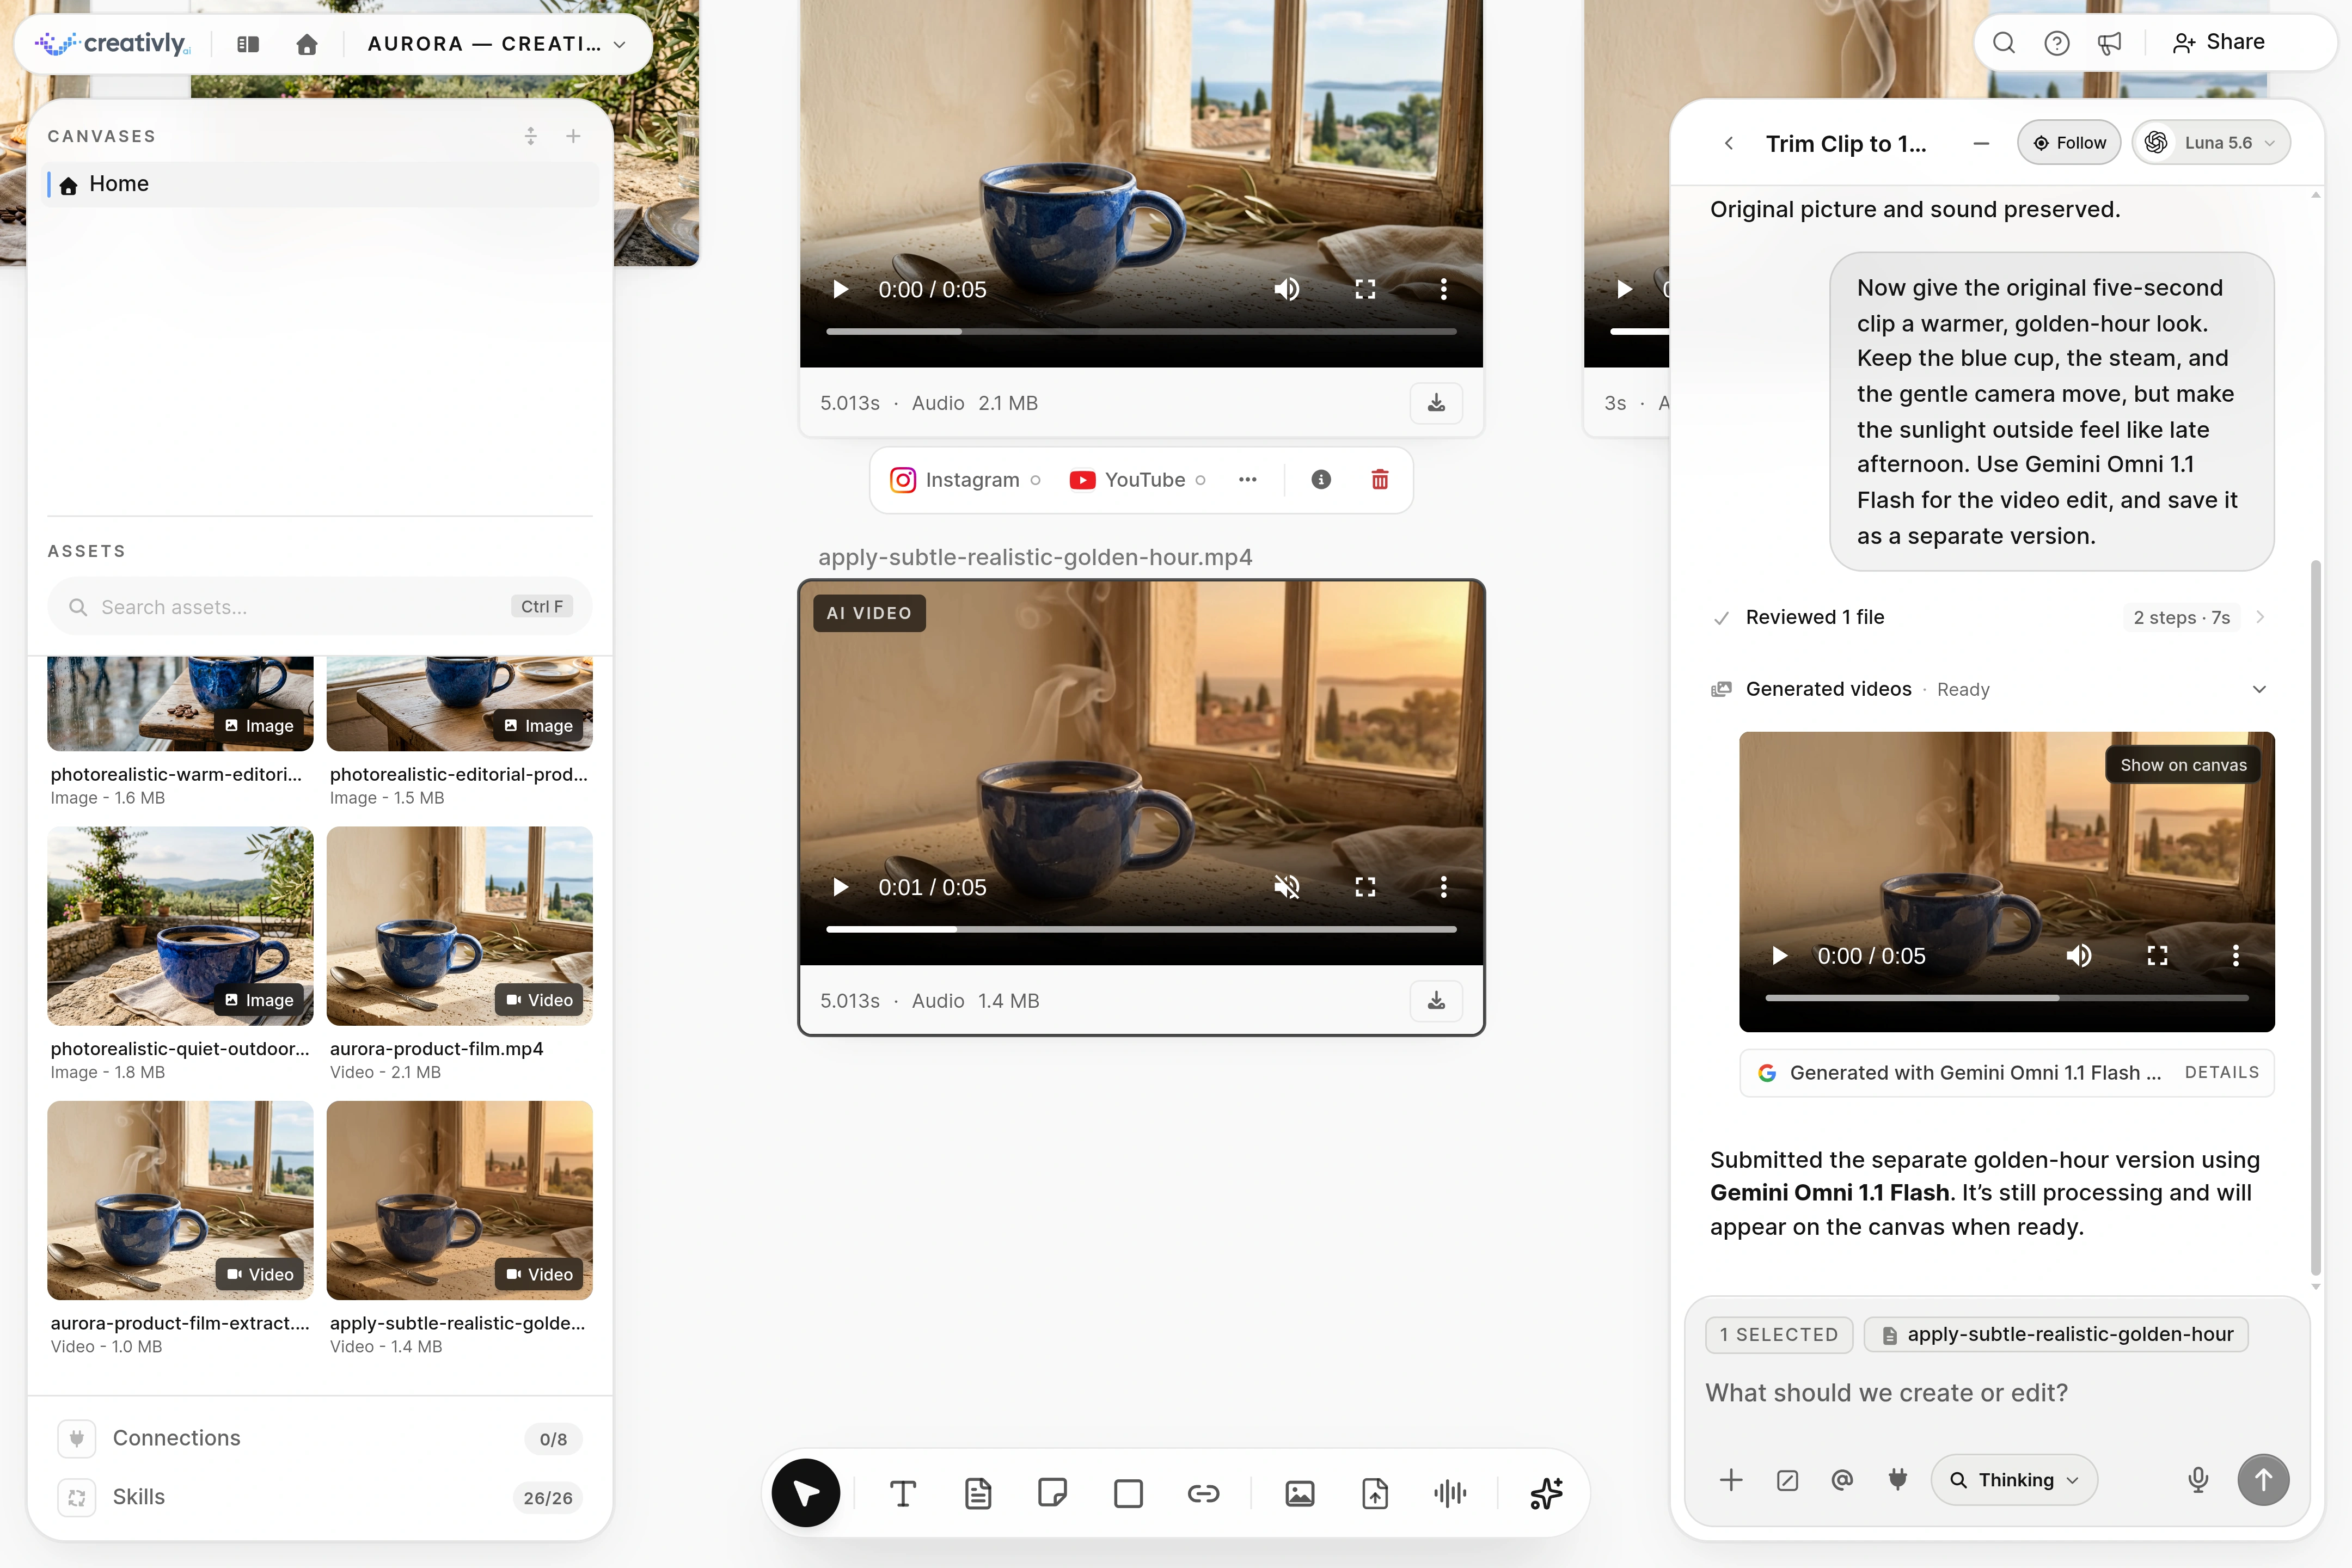Minimize the Trim Clip chat panel

[x=1981, y=143]
